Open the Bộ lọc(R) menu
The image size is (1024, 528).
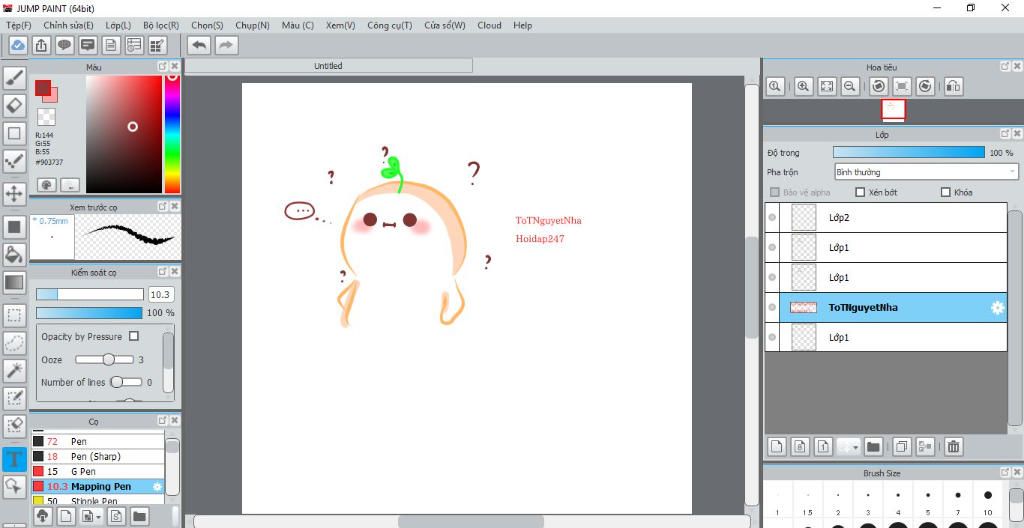coord(161,25)
